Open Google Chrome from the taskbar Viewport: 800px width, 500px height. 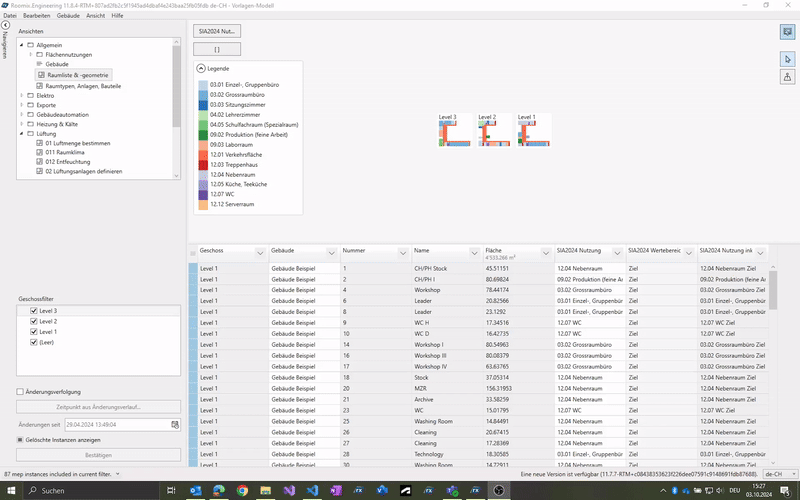tap(242, 491)
